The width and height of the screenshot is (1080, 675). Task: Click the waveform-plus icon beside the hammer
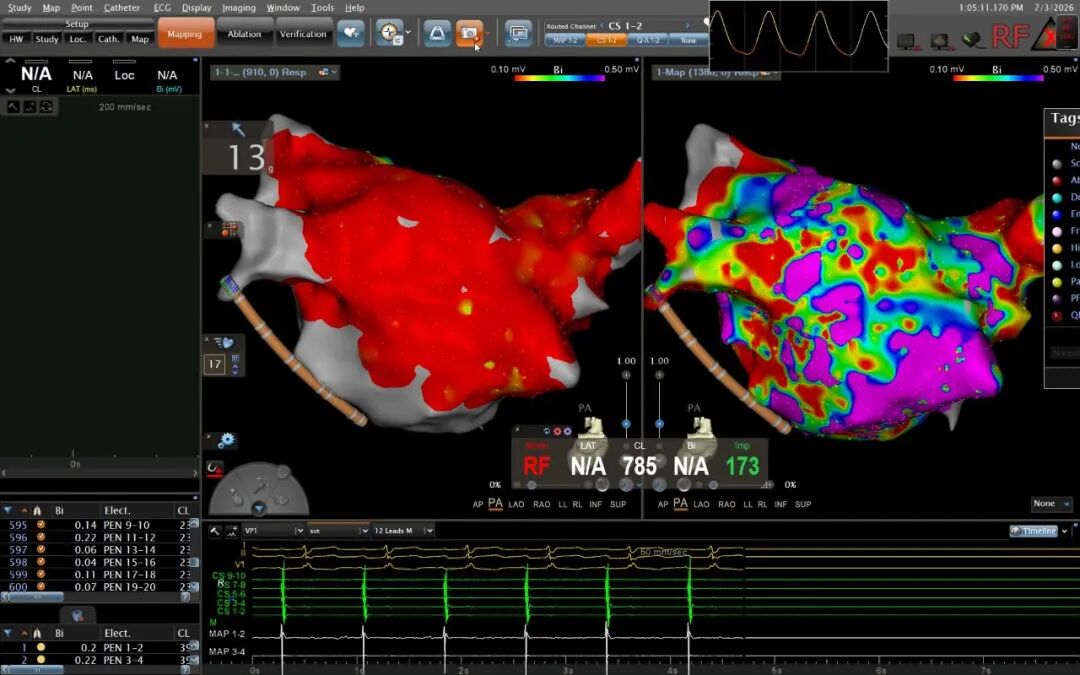pos(231,531)
